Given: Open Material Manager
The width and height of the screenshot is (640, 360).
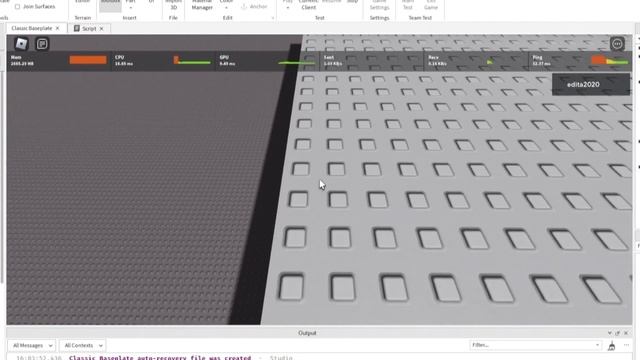Looking at the screenshot, I should 202,5.
